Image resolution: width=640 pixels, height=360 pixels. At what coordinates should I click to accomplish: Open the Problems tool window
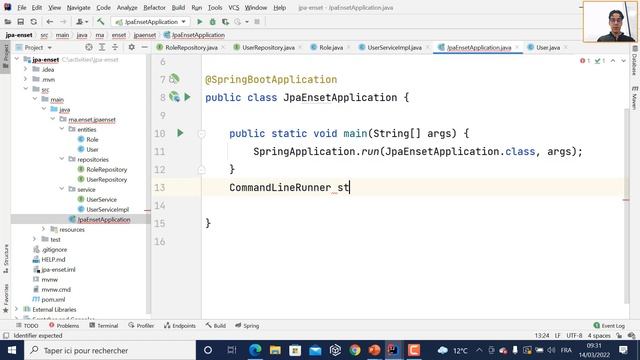click(64, 325)
